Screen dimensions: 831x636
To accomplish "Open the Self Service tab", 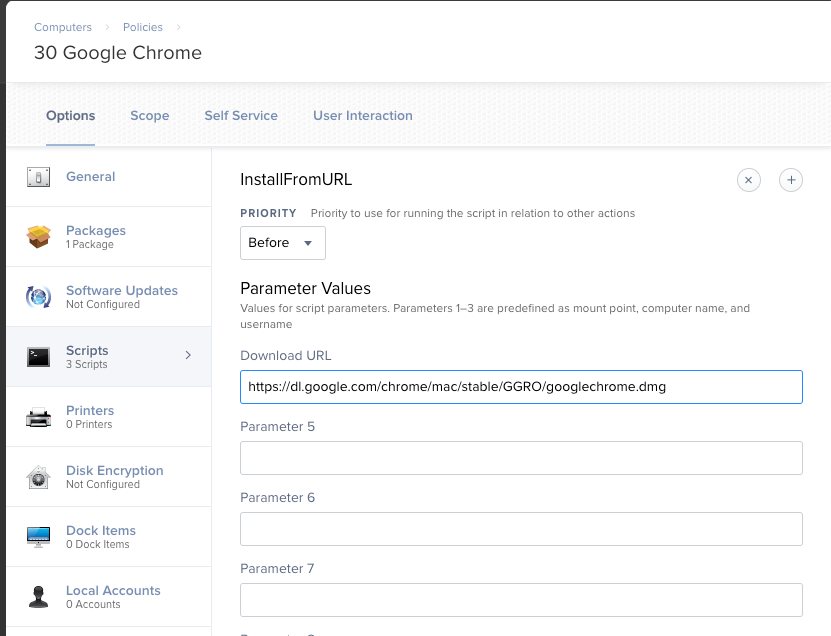I will pos(241,116).
